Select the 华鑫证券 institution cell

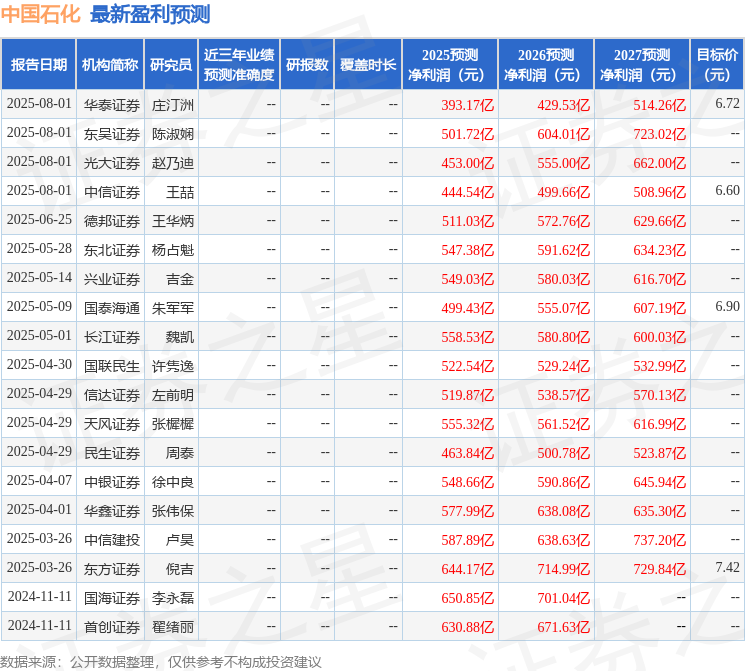point(112,511)
